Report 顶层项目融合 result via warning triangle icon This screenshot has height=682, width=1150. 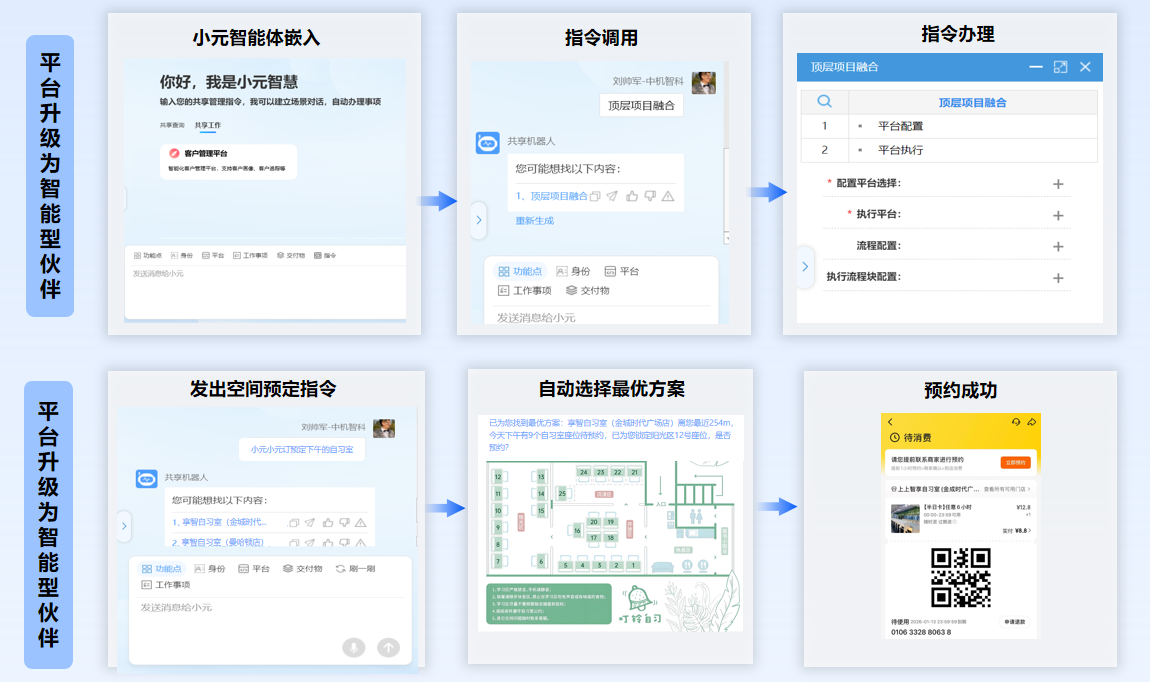point(668,196)
